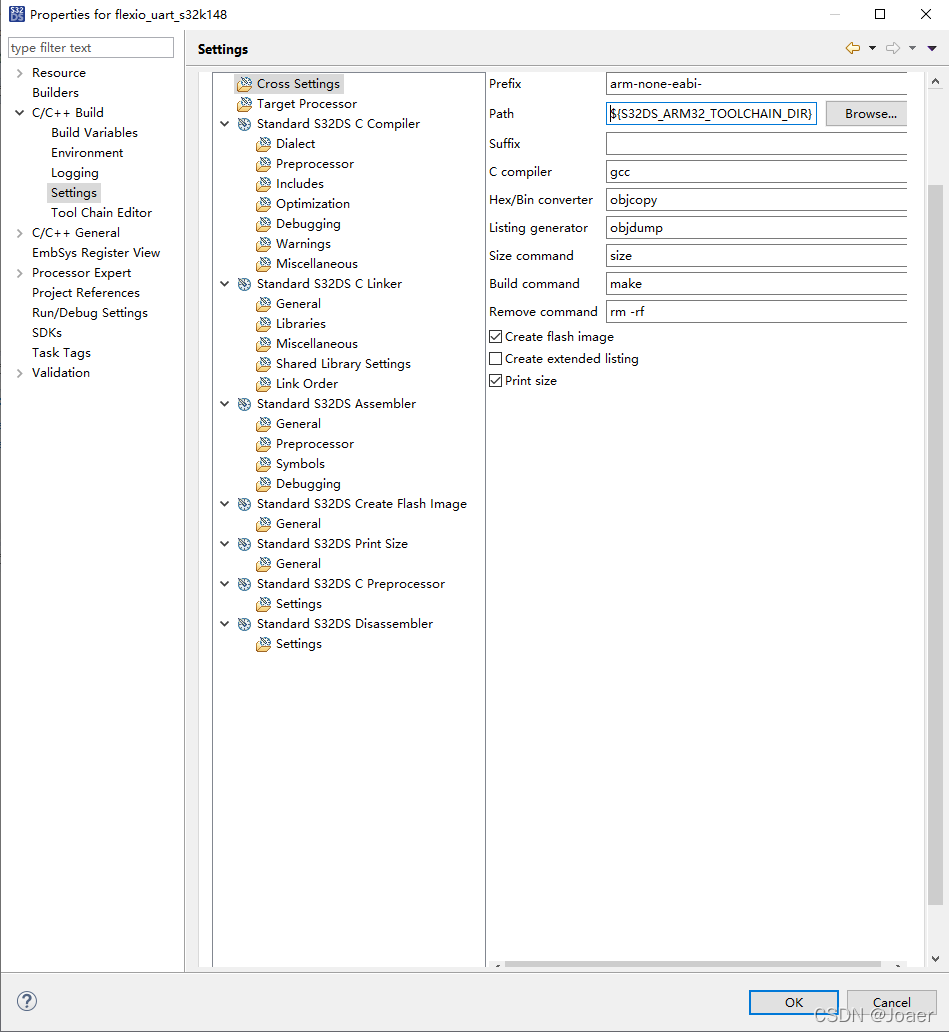Click the icon beside Settings under Disassembler
Image resolution: width=949 pixels, height=1032 pixels.
pos(263,644)
